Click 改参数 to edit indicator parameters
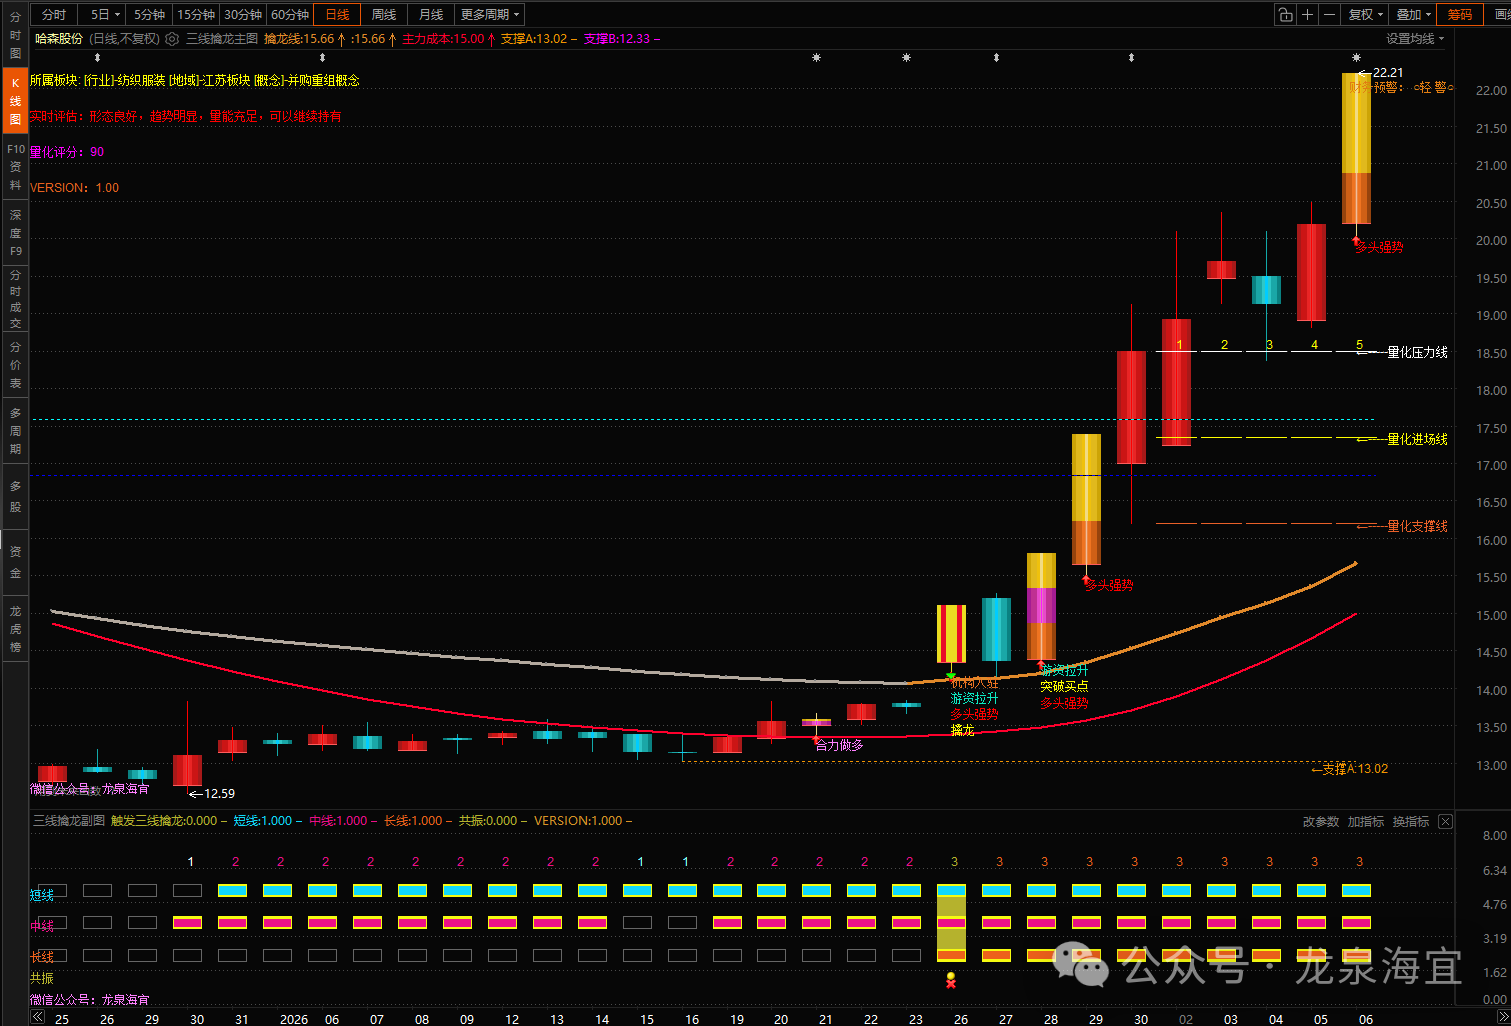The height and width of the screenshot is (1026, 1511). coord(1320,821)
